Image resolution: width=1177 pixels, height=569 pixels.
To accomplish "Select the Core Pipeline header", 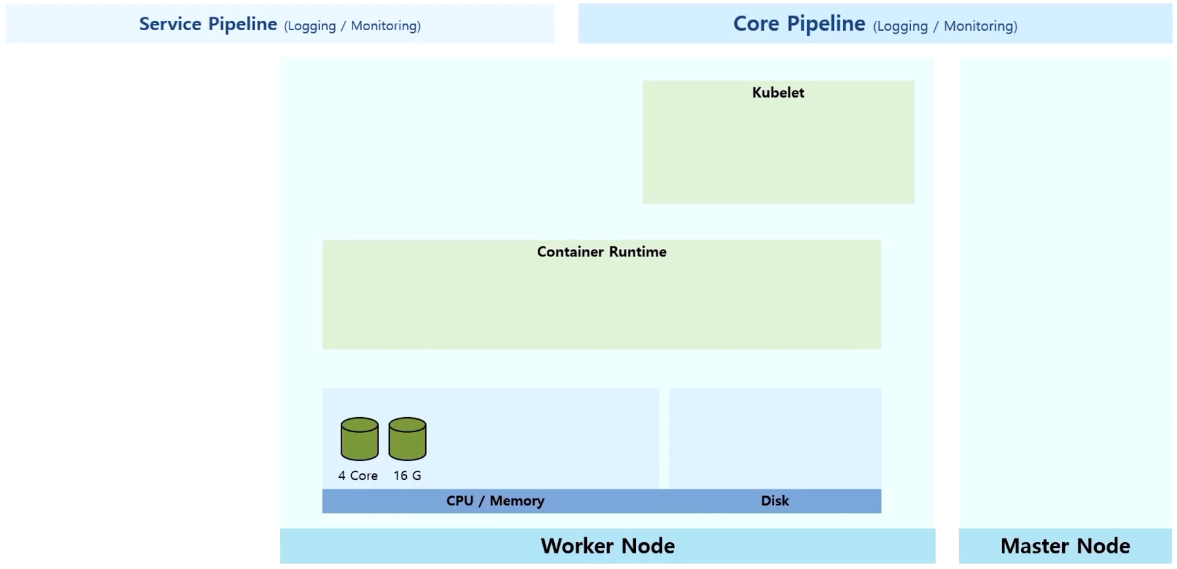I will 875,24.
